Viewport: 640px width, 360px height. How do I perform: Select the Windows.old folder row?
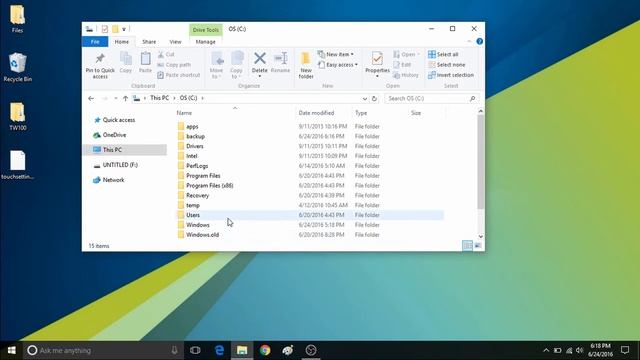310,235
